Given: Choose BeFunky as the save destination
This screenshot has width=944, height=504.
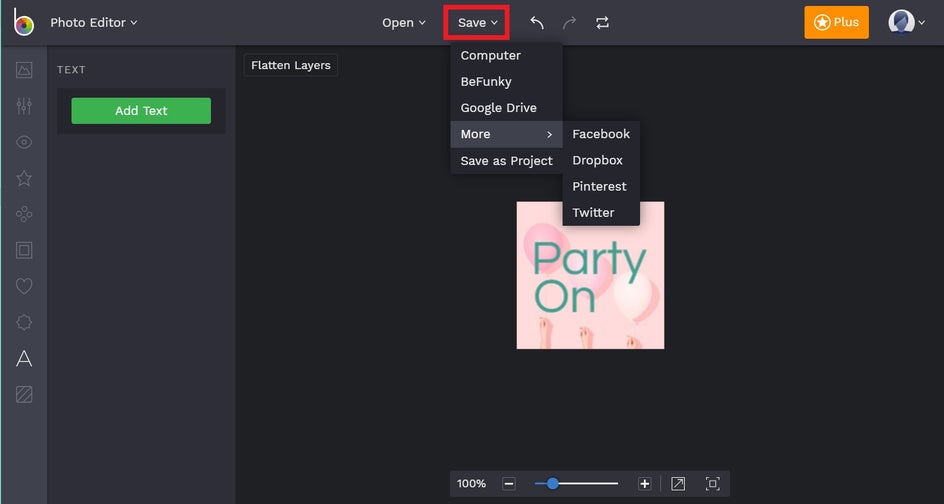Looking at the screenshot, I should (x=506, y=82).
